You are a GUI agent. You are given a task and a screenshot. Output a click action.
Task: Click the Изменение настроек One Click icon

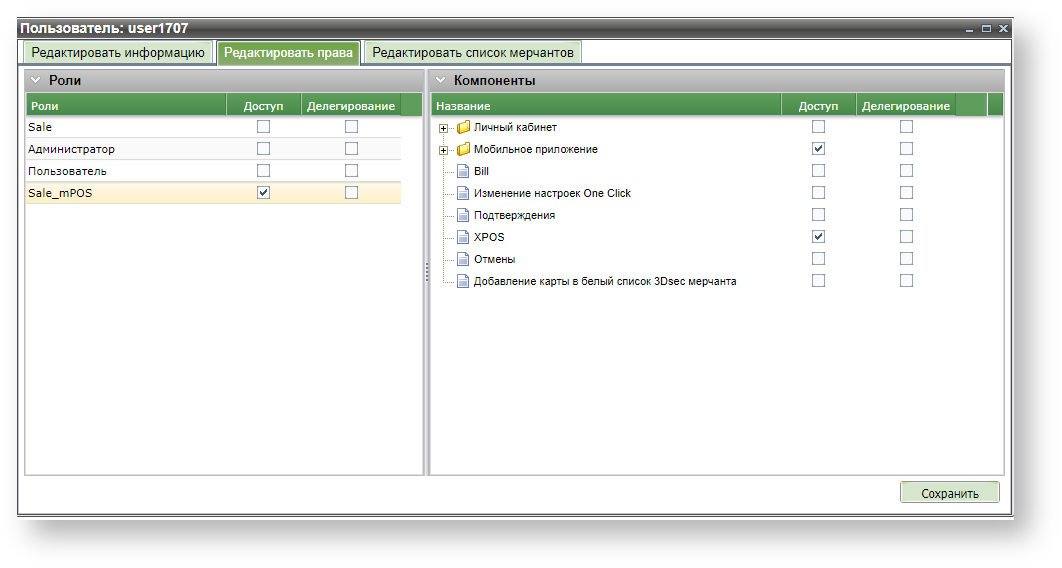[x=463, y=194]
